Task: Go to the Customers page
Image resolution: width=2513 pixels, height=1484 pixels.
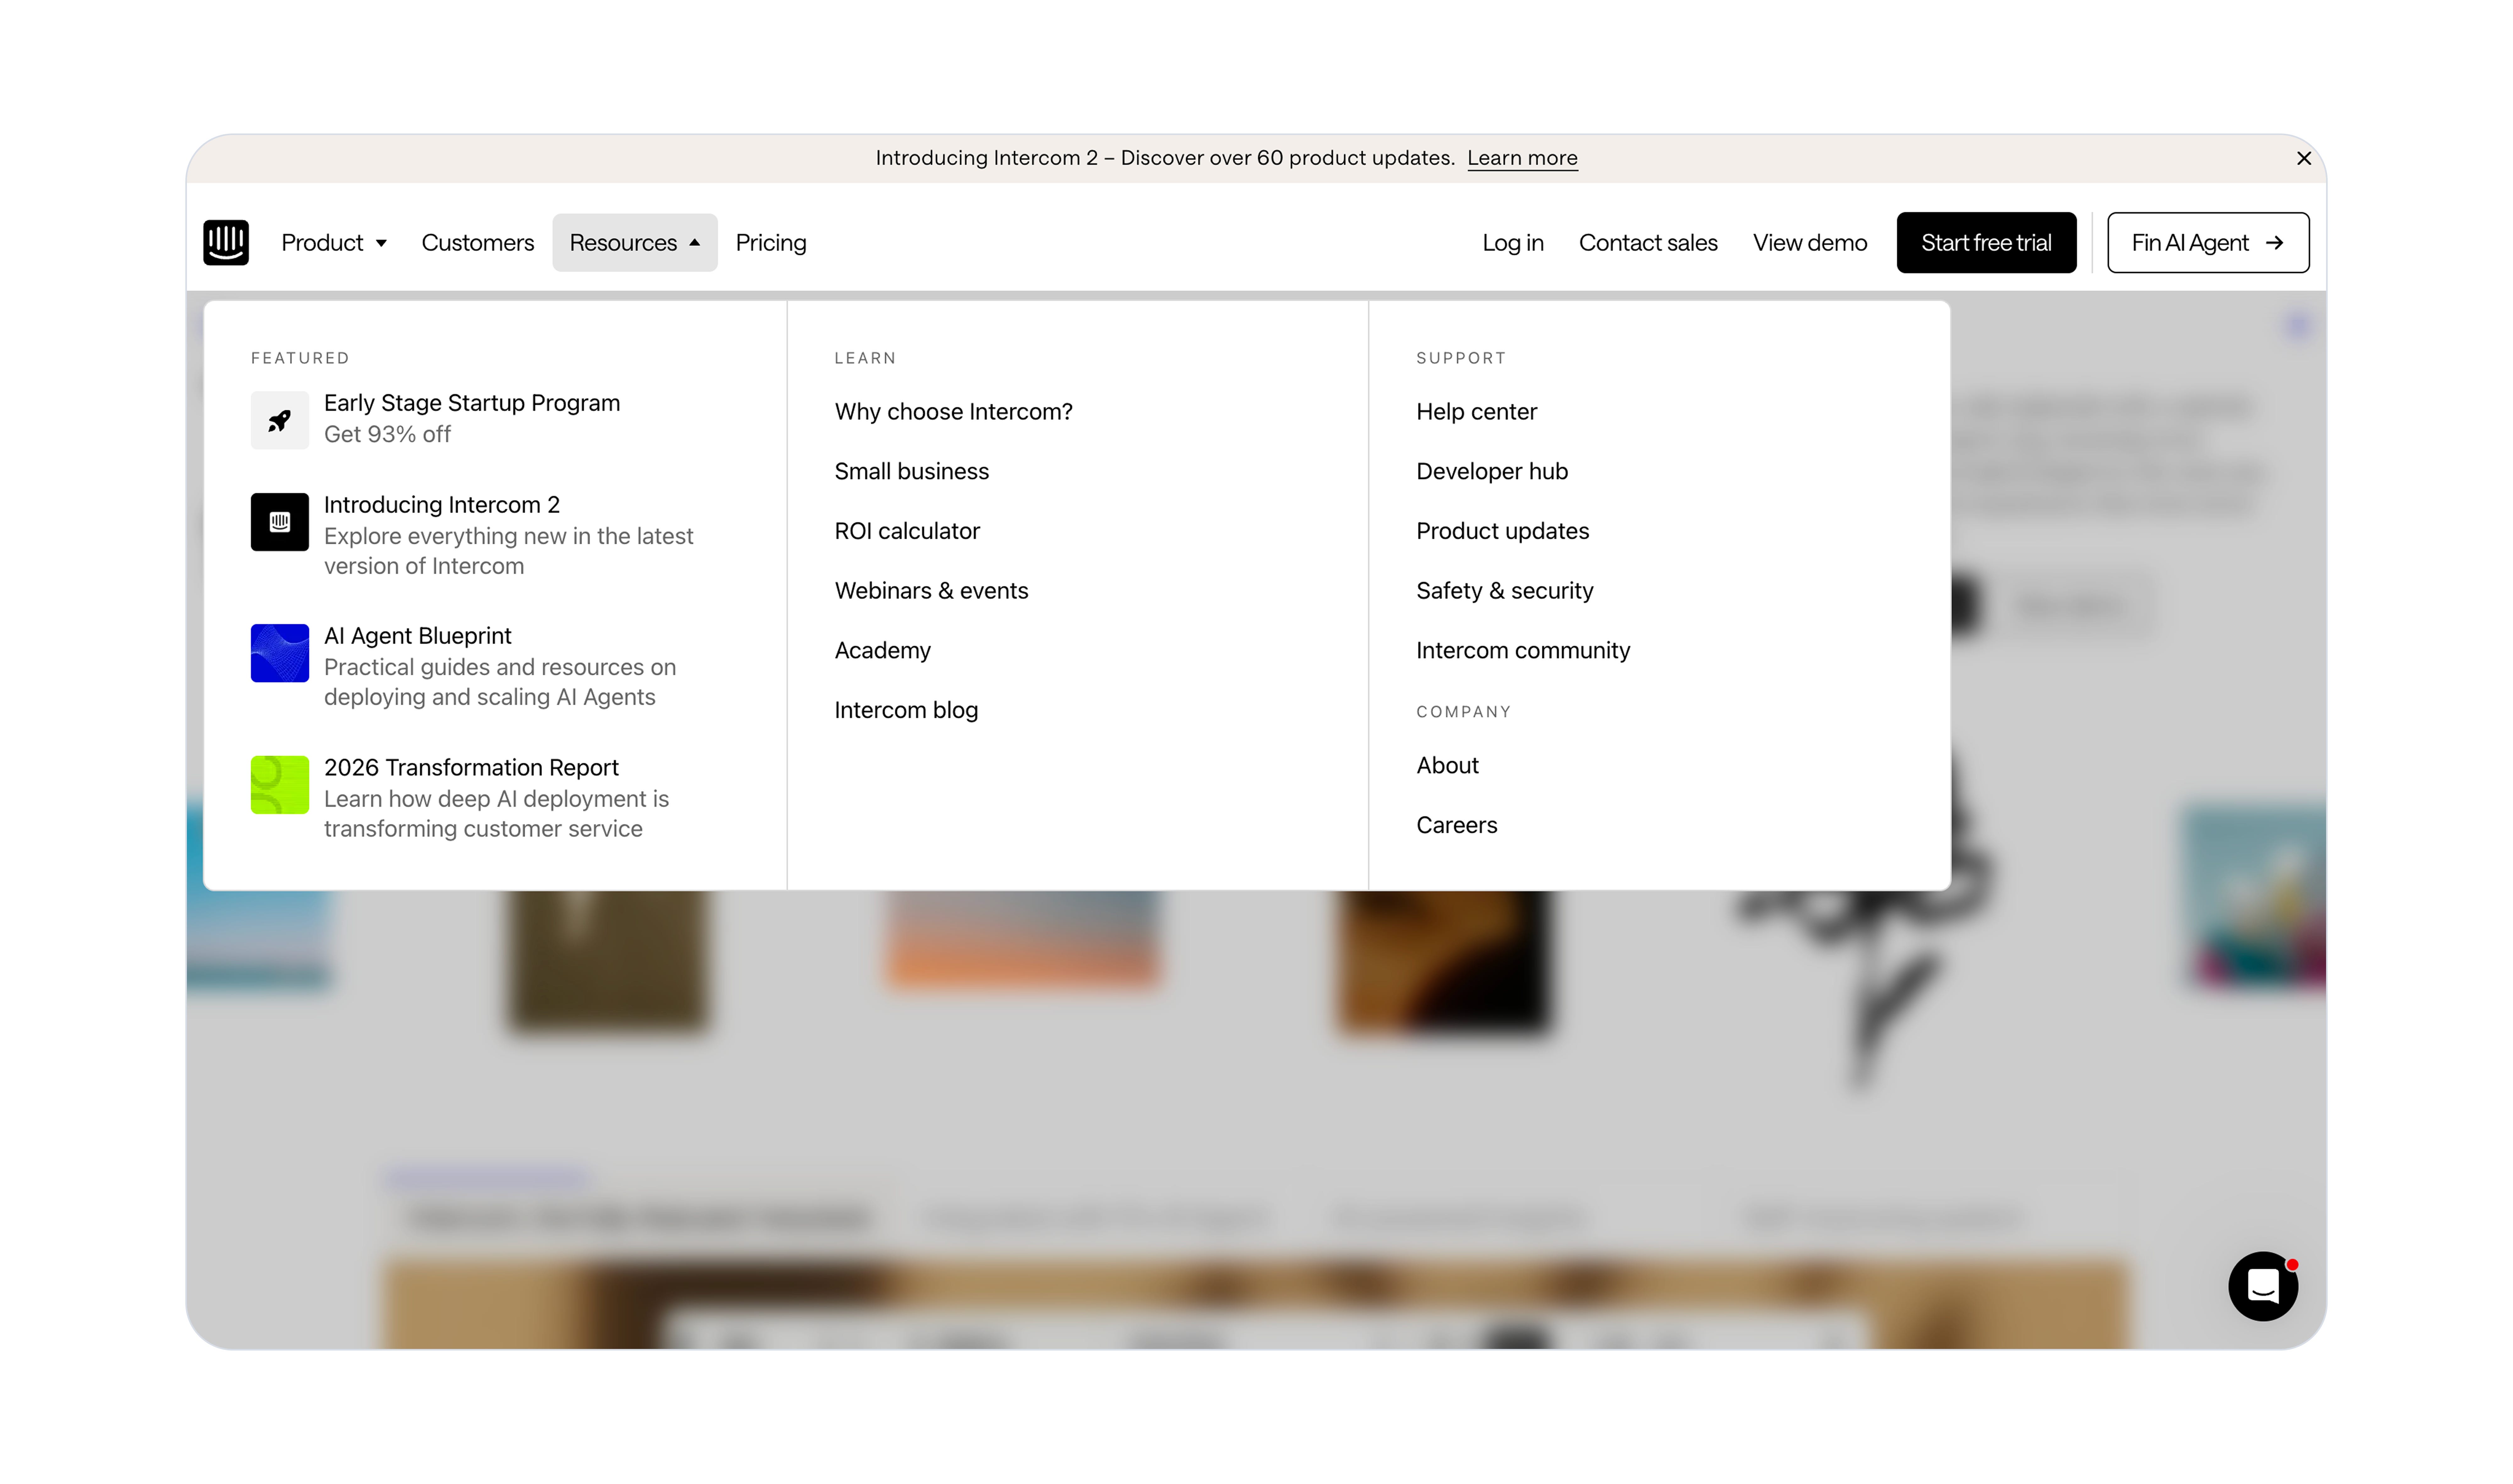Action: coord(478,243)
